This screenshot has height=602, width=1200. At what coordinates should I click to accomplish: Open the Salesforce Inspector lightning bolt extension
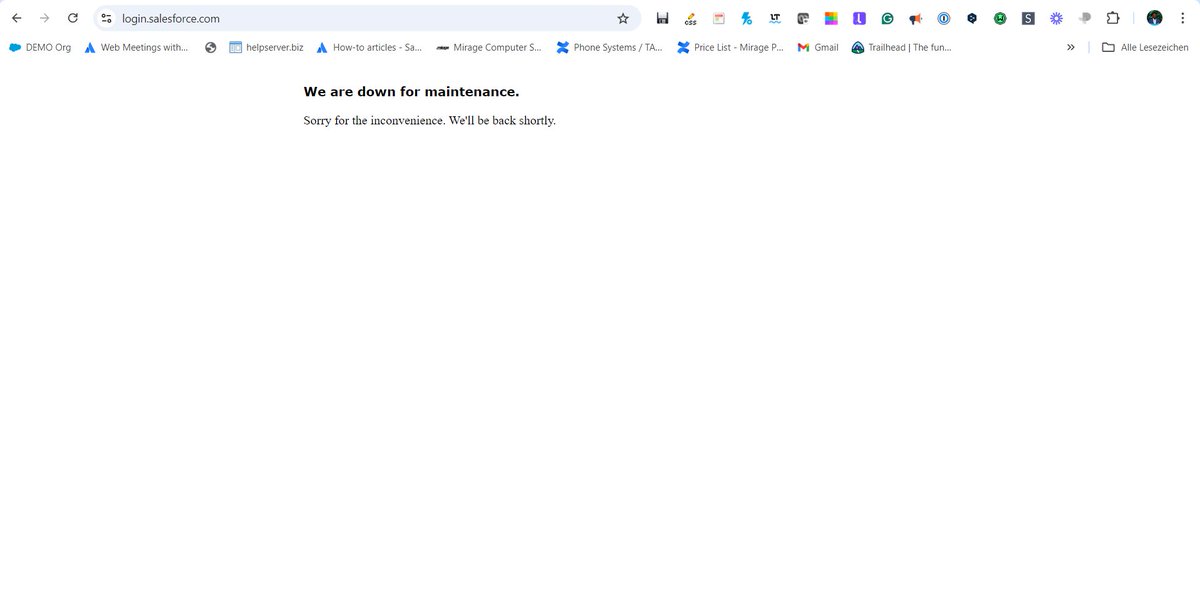tap(746, 18)
